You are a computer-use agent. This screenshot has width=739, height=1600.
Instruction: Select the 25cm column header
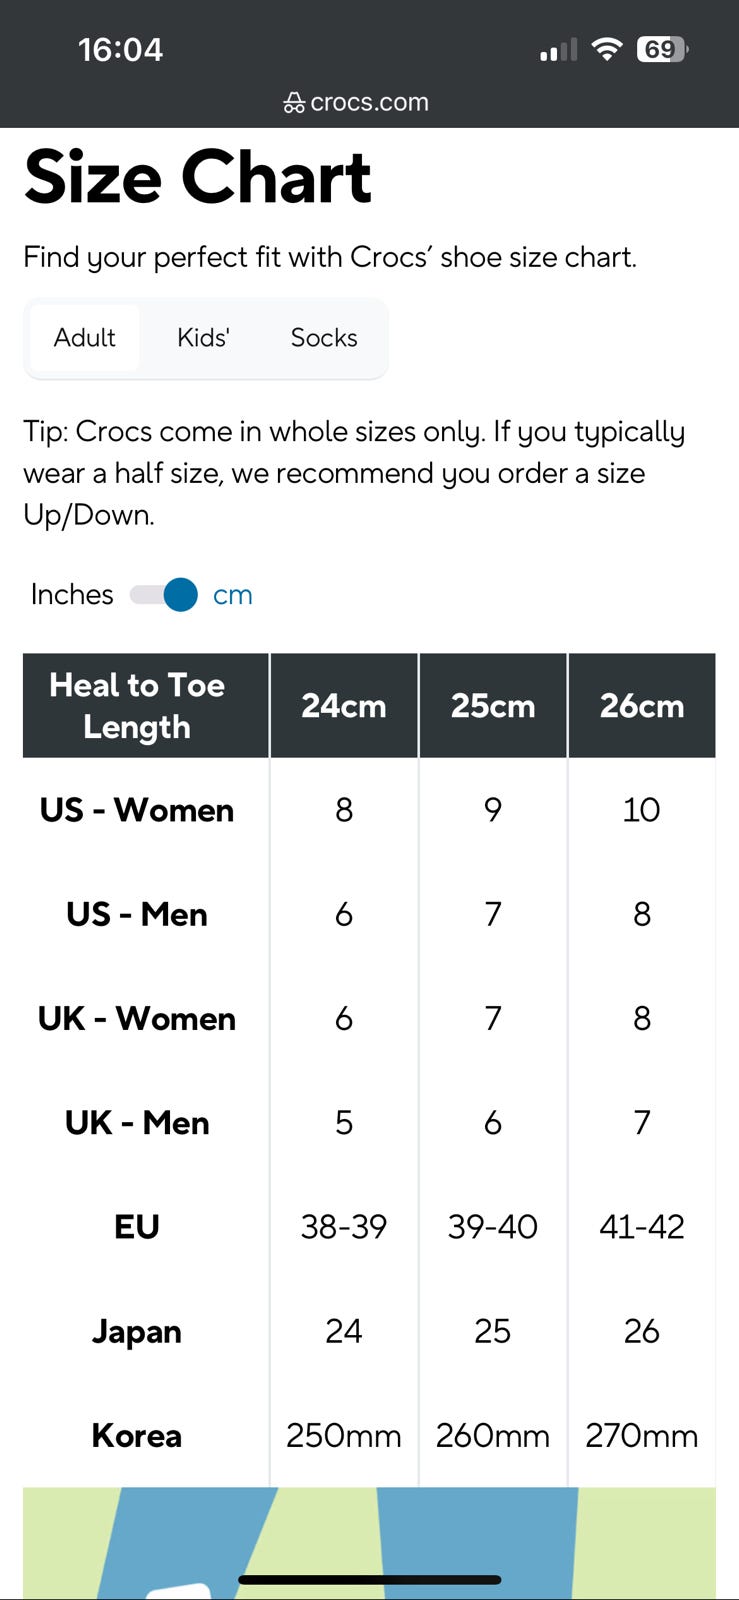pos(493,706)
